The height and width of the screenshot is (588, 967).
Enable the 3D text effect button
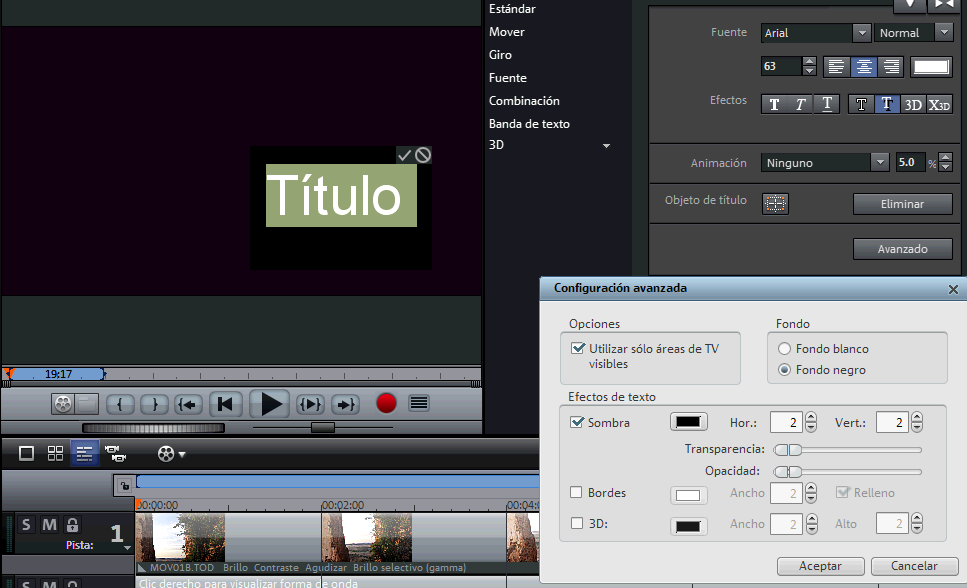913,104
